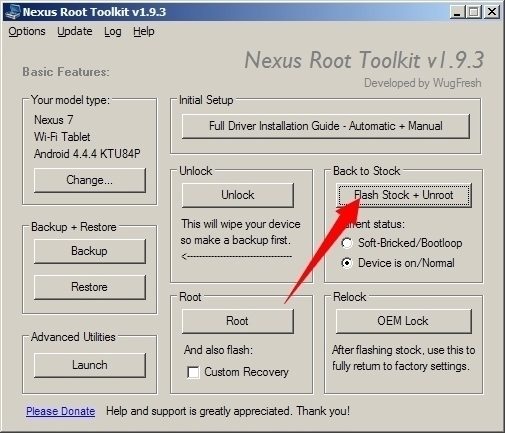505x433 pixels.
Task: Minimize the Nexus Root Toolkit window
Action: point(457,12)
